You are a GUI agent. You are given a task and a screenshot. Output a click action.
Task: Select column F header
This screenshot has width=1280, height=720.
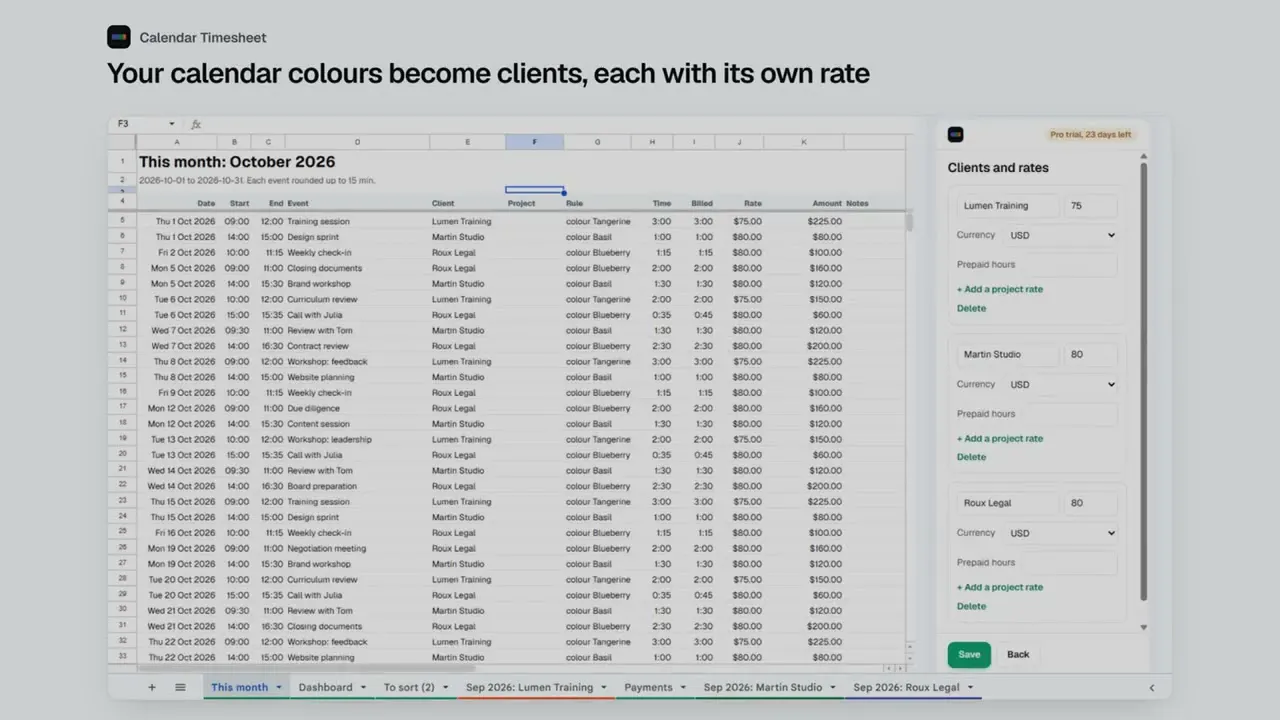click(534, 142)
